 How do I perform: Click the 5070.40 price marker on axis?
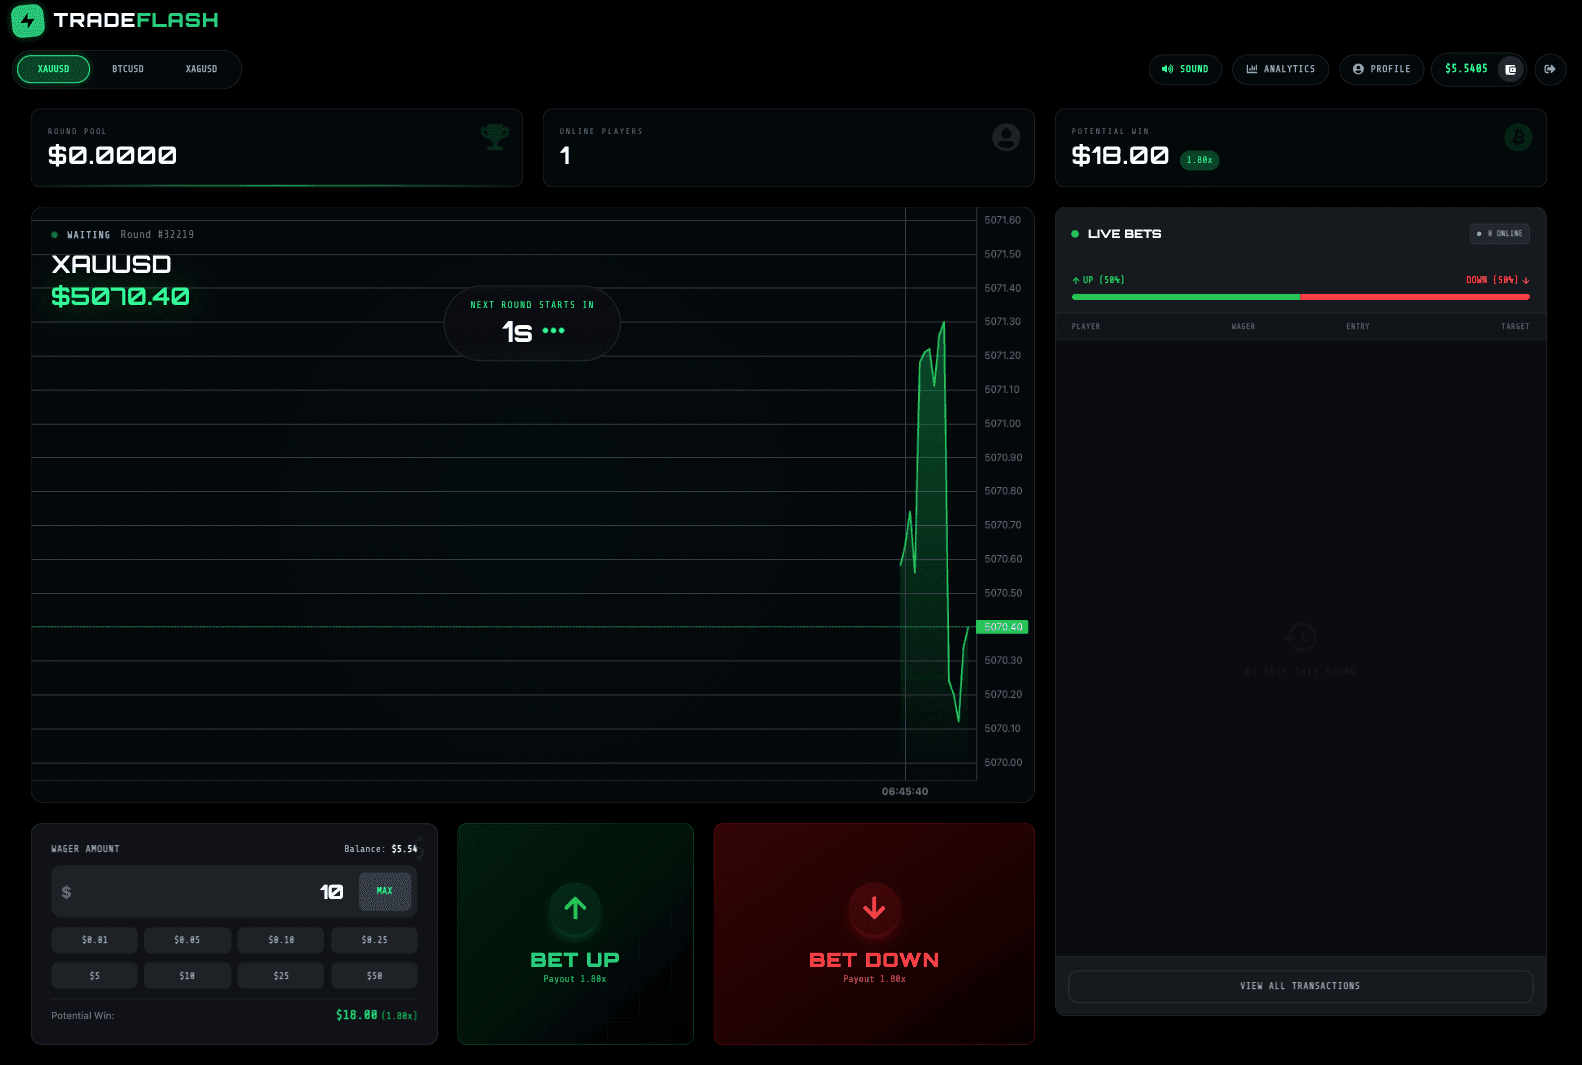[x=1003, y=627]
